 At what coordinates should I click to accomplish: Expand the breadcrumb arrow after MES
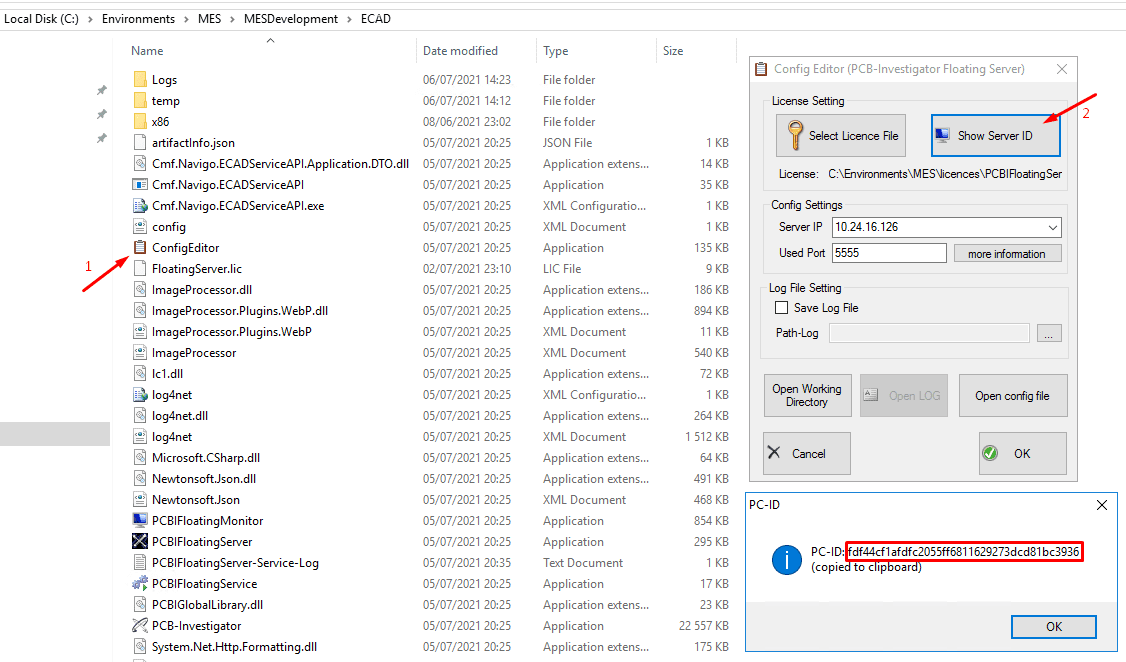(233, 19)
